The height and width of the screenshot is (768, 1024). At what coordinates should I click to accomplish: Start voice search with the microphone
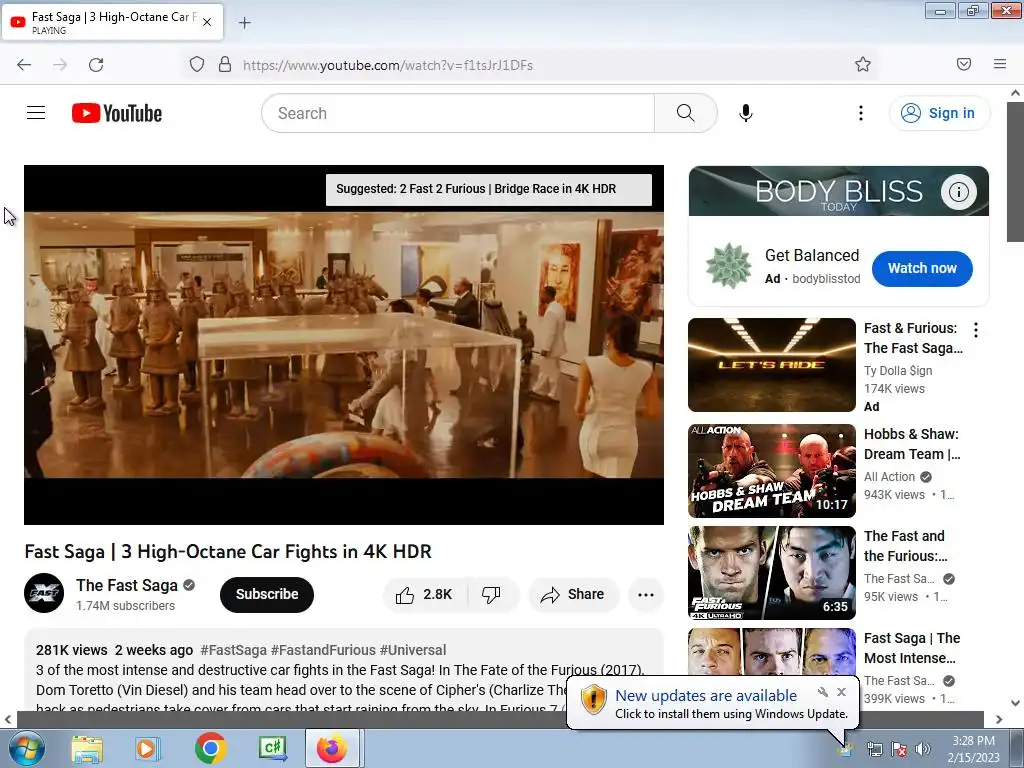click(x=746, y=113)
